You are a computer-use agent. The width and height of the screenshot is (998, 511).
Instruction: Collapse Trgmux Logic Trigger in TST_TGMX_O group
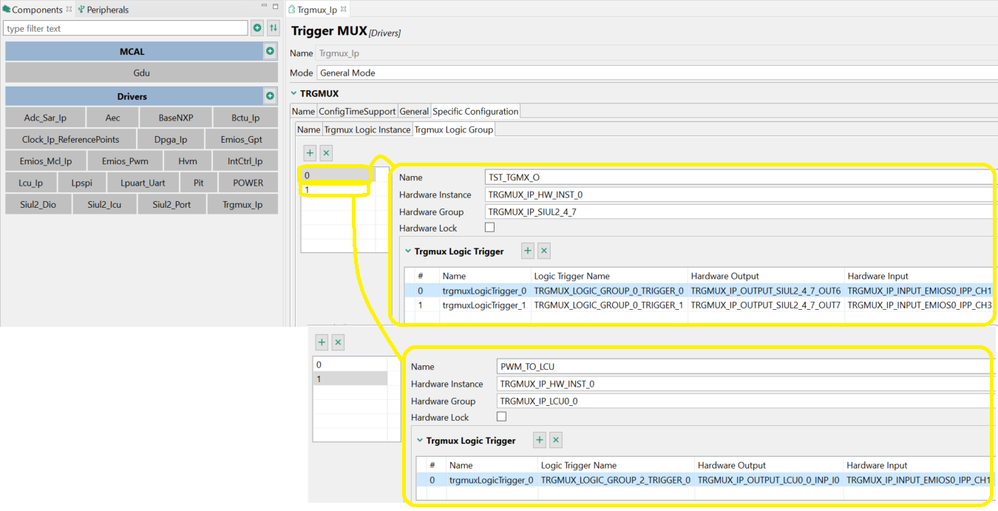(408, 251)
